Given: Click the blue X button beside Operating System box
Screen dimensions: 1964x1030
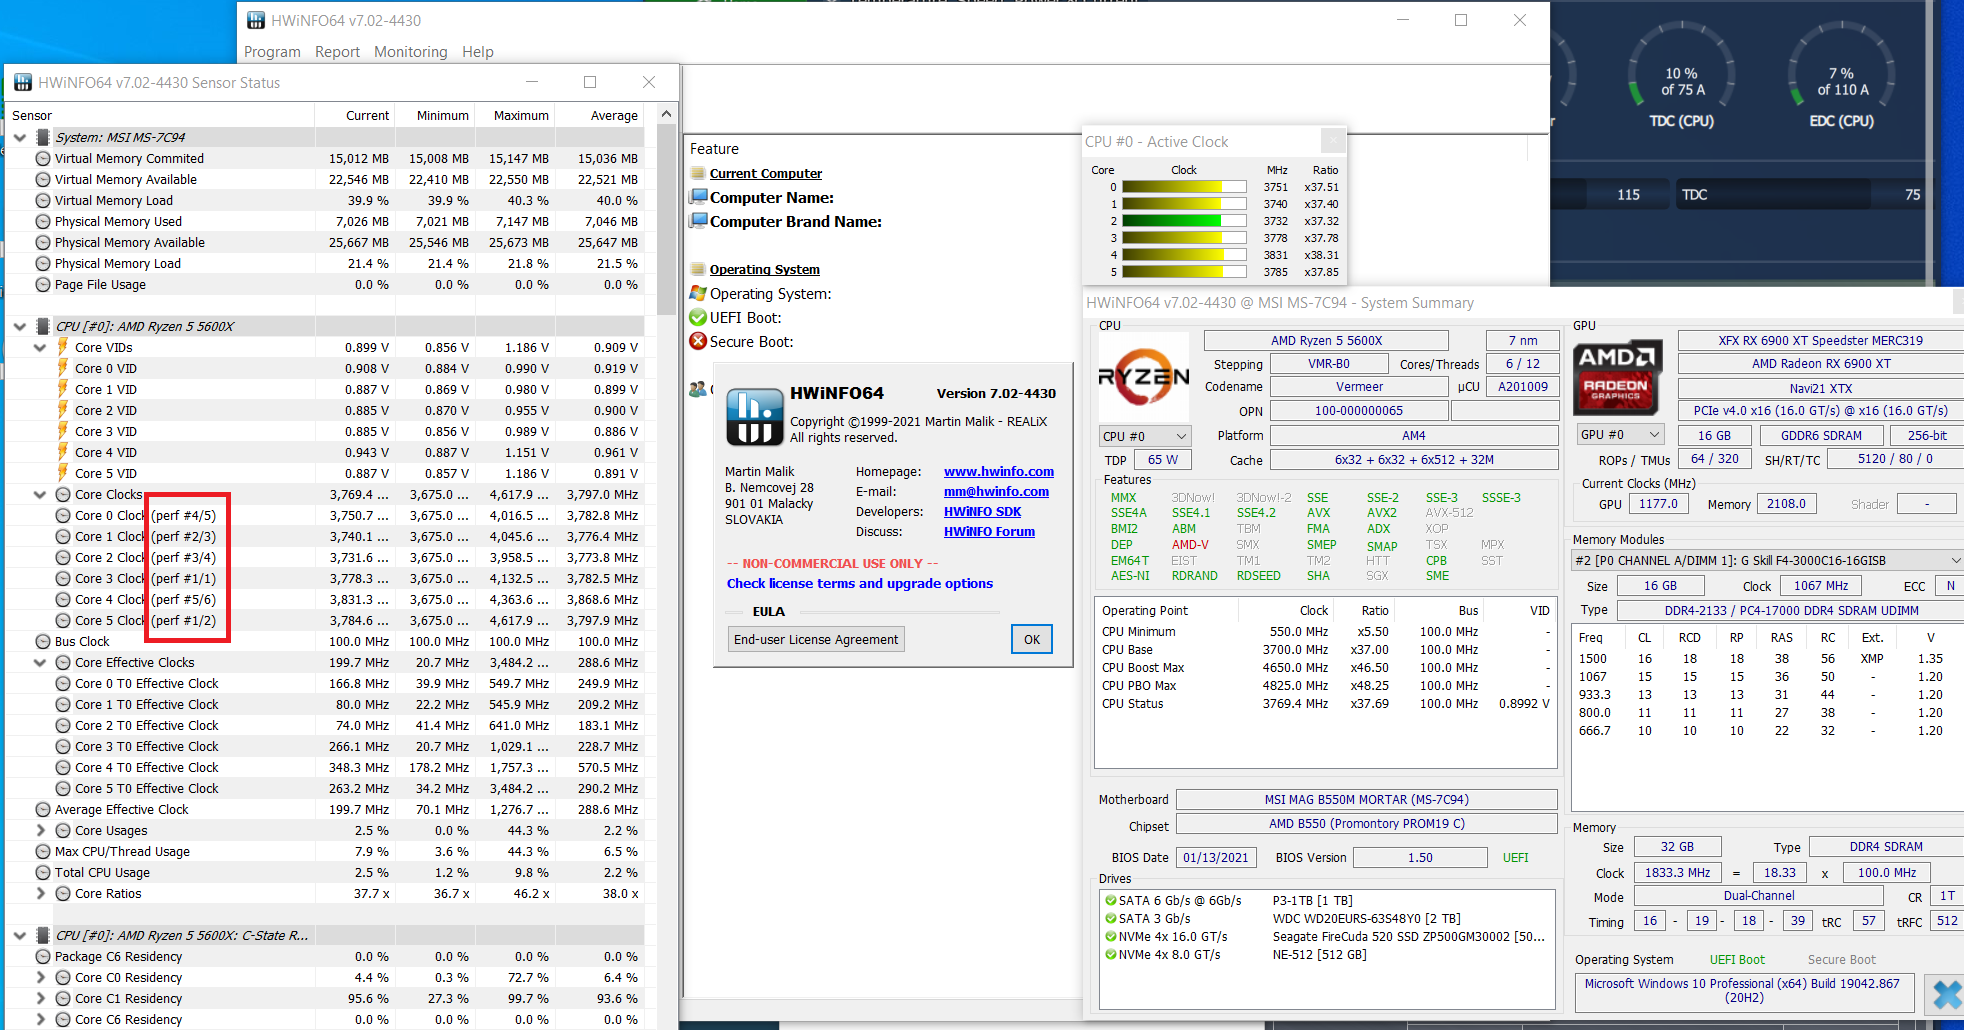Looking at the screenshot, I should (x=1946, y=993).
